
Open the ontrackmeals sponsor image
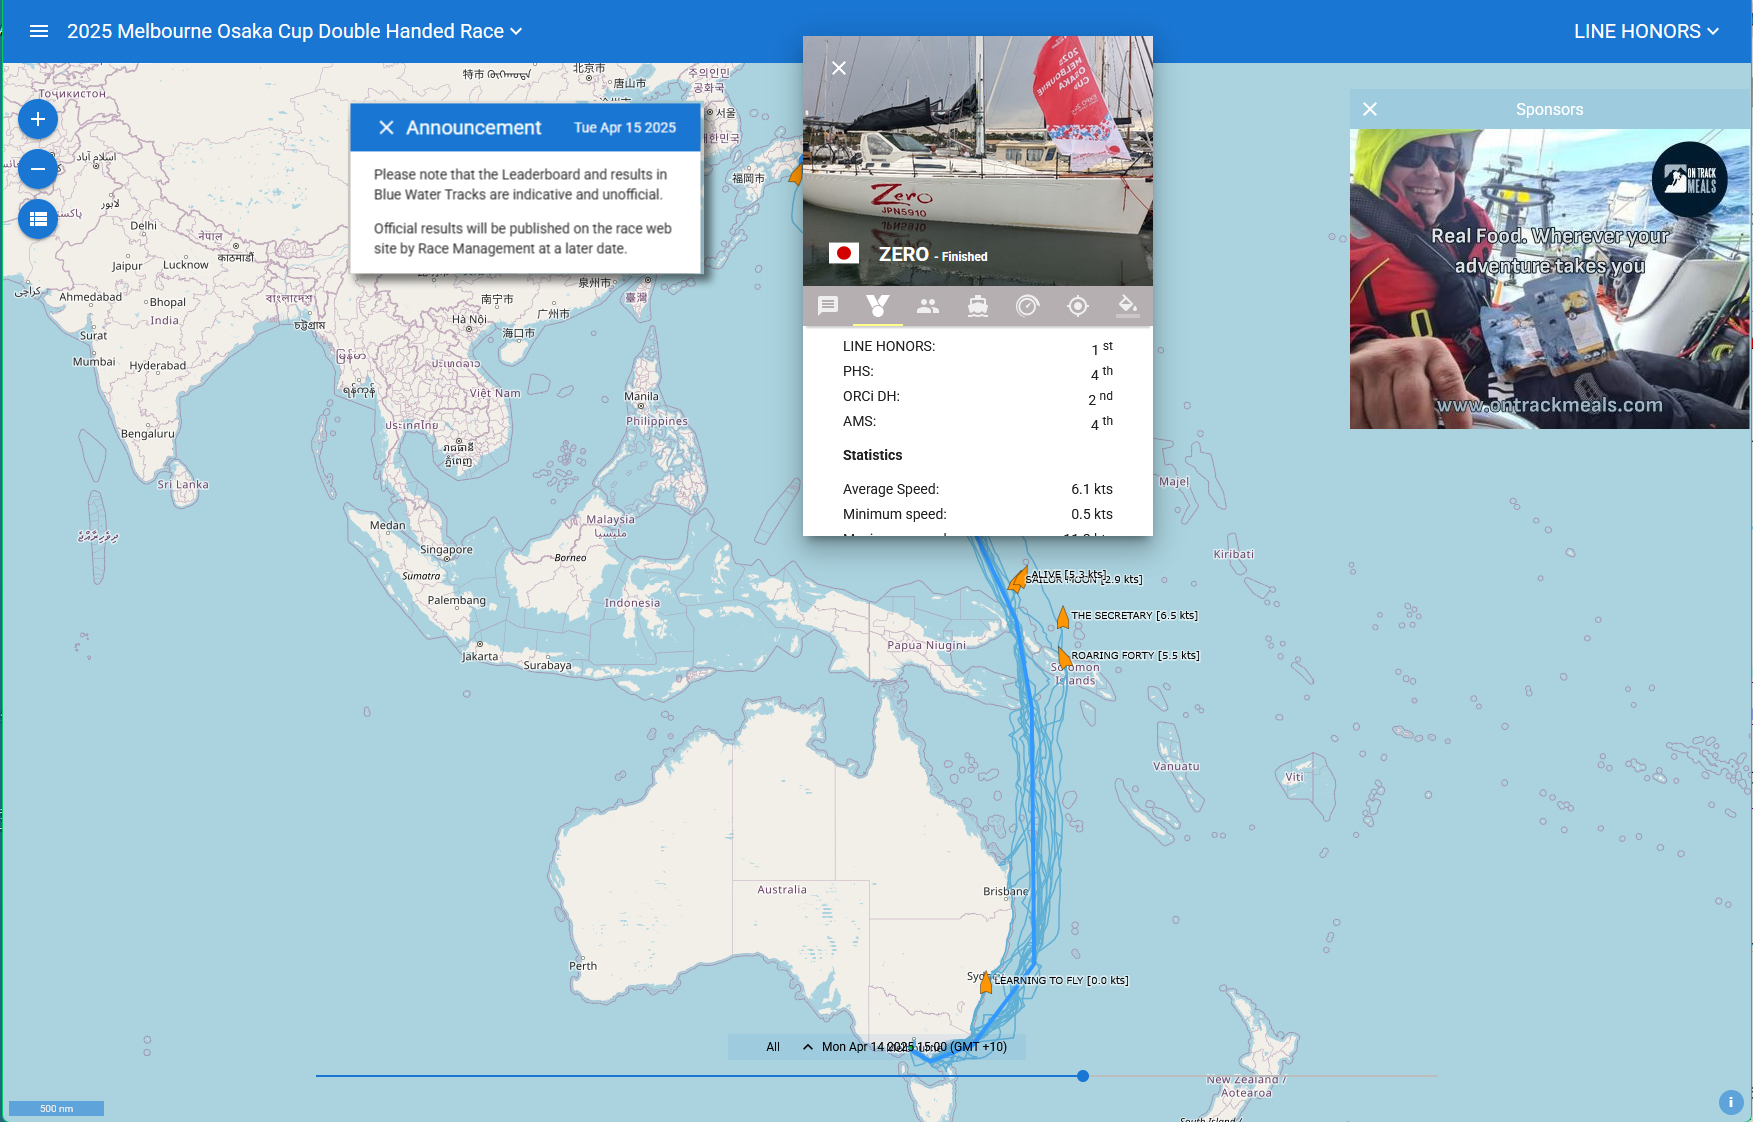(x=1550, y=279)
